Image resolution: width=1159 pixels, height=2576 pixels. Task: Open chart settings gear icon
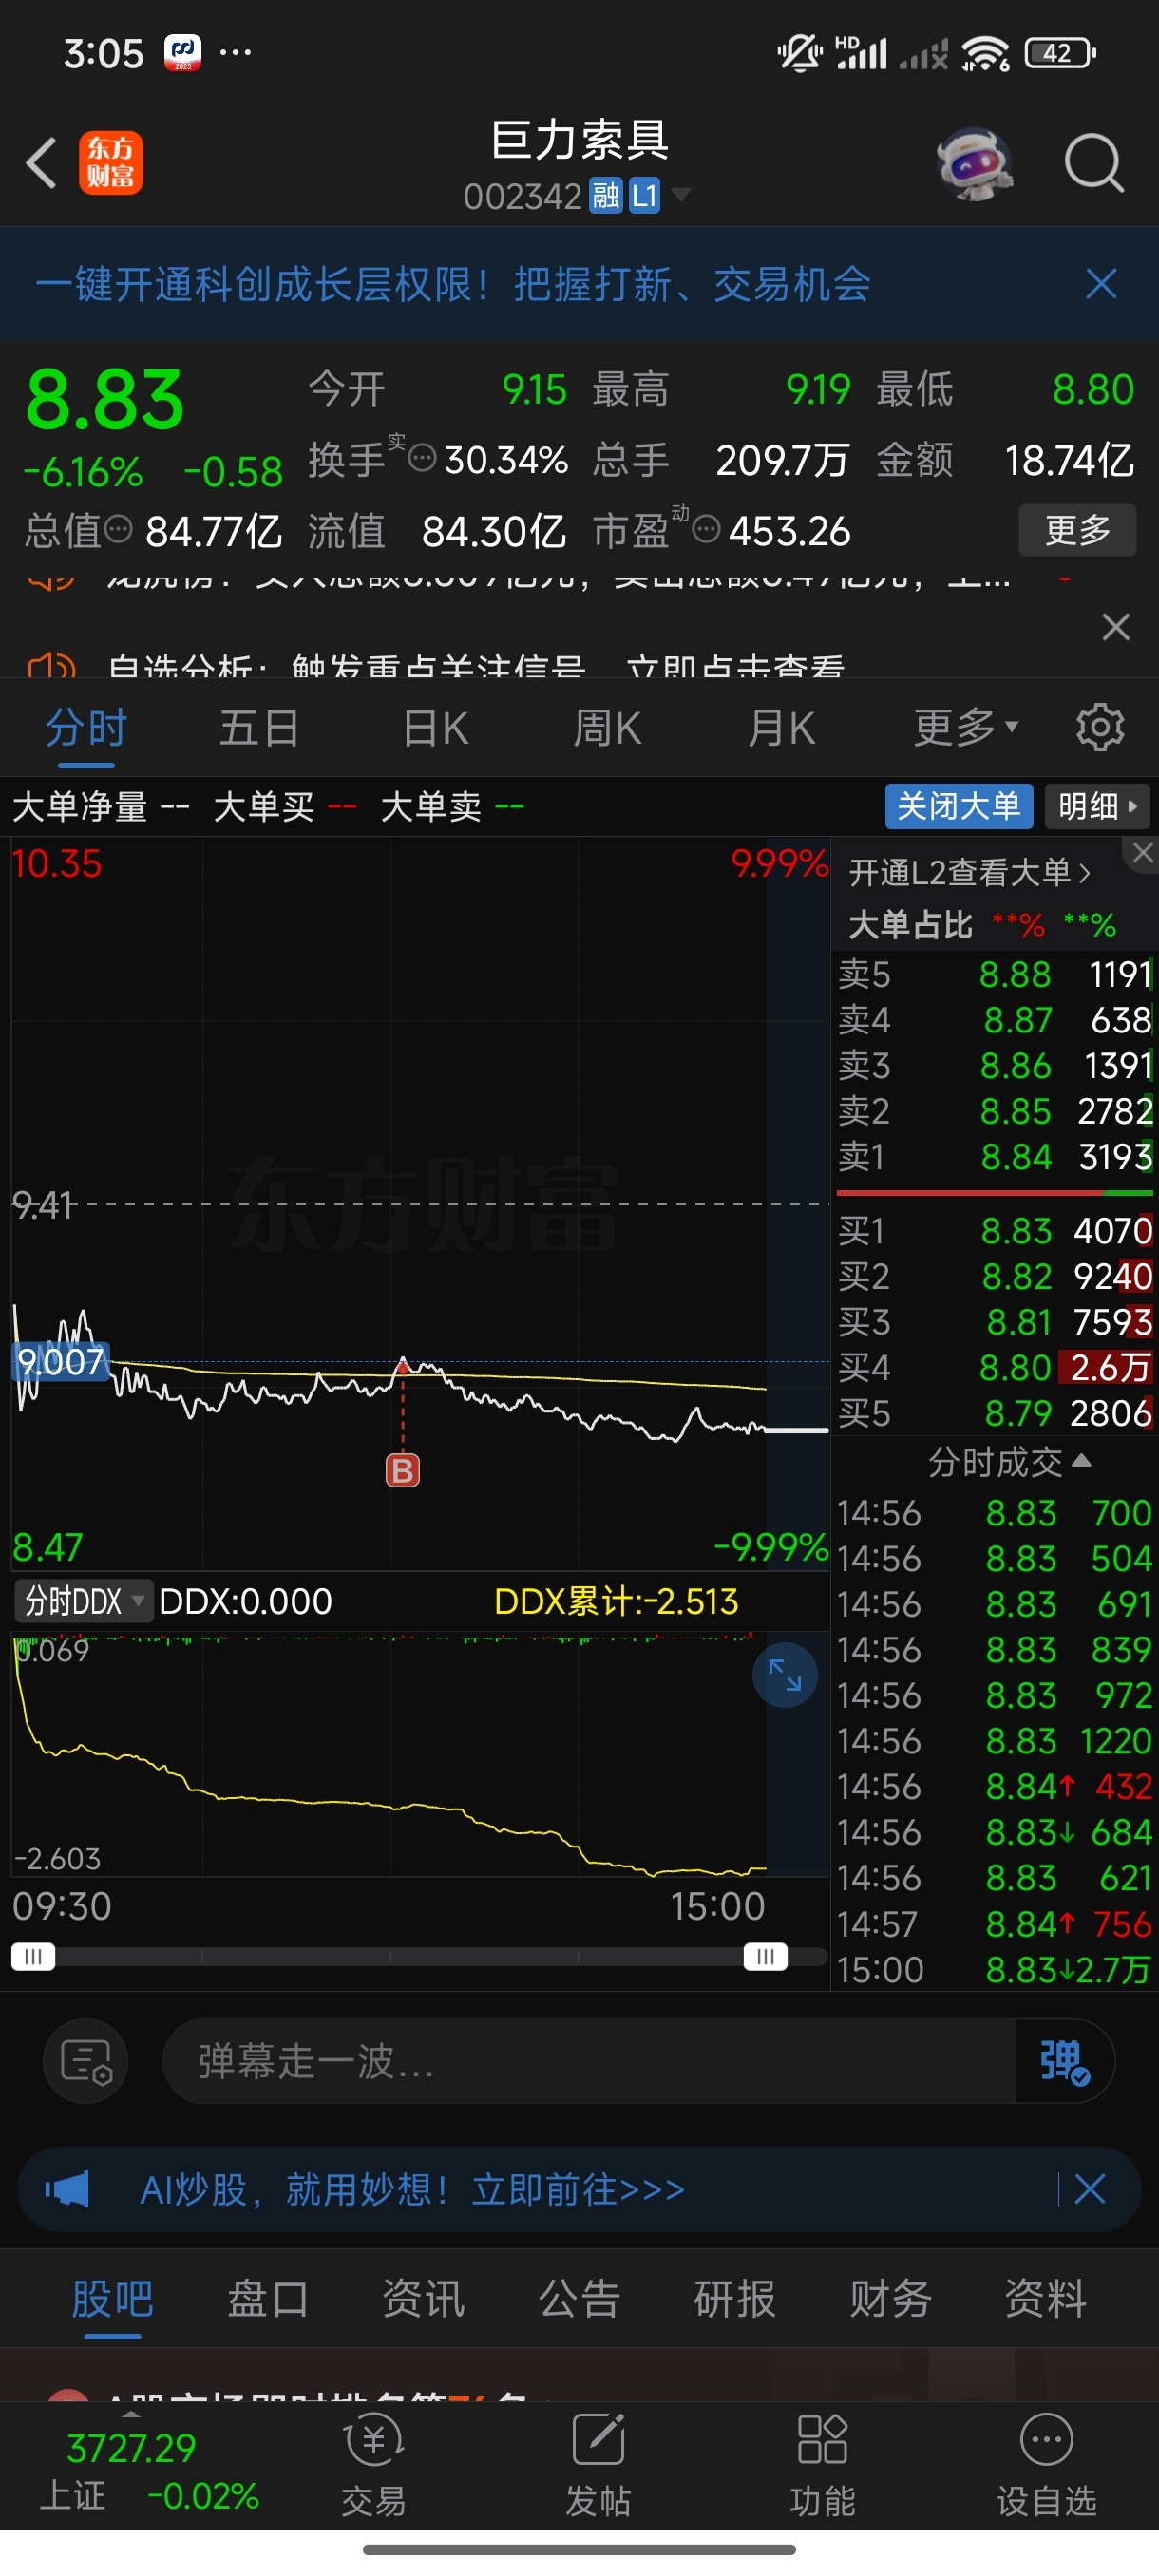click(1100, 727)
